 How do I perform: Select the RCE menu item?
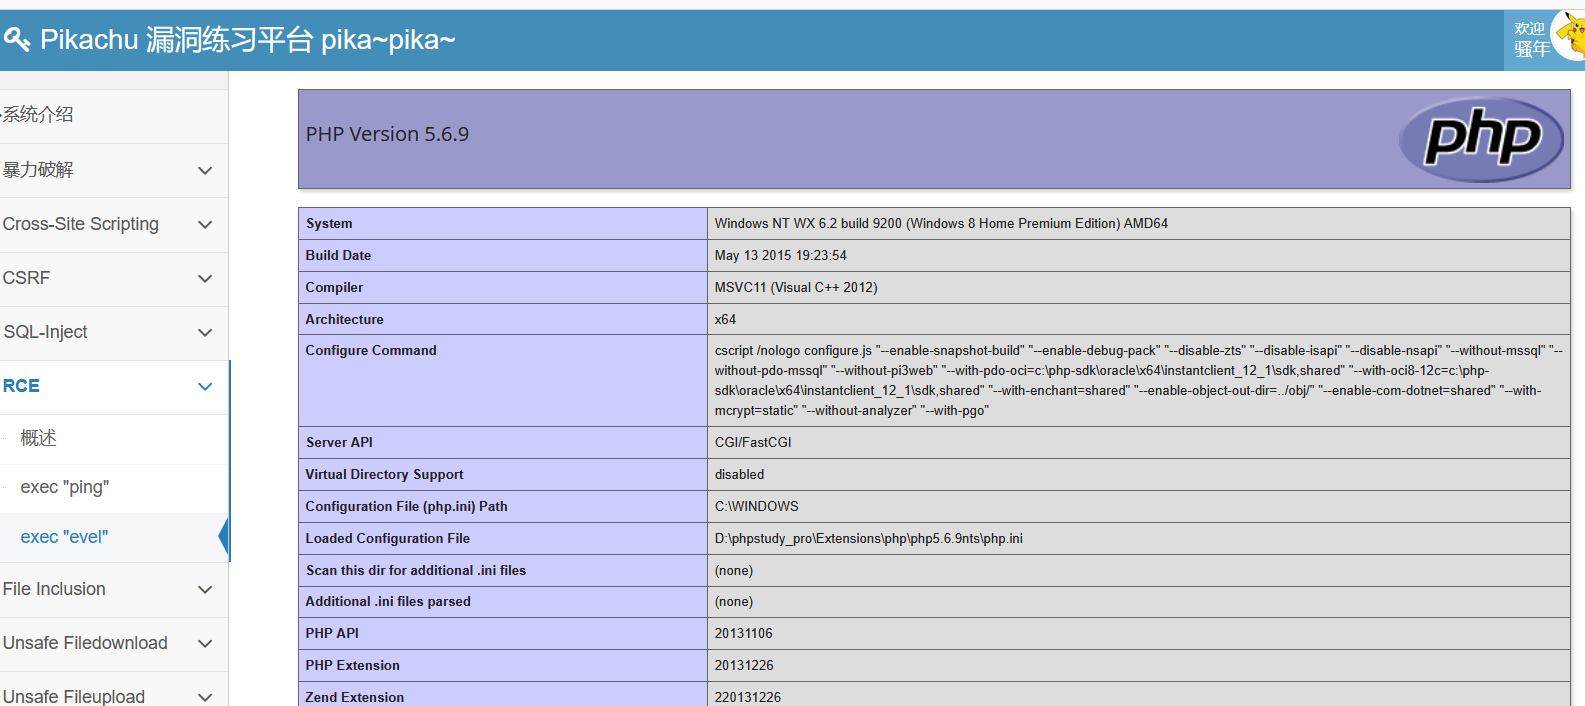114,386
